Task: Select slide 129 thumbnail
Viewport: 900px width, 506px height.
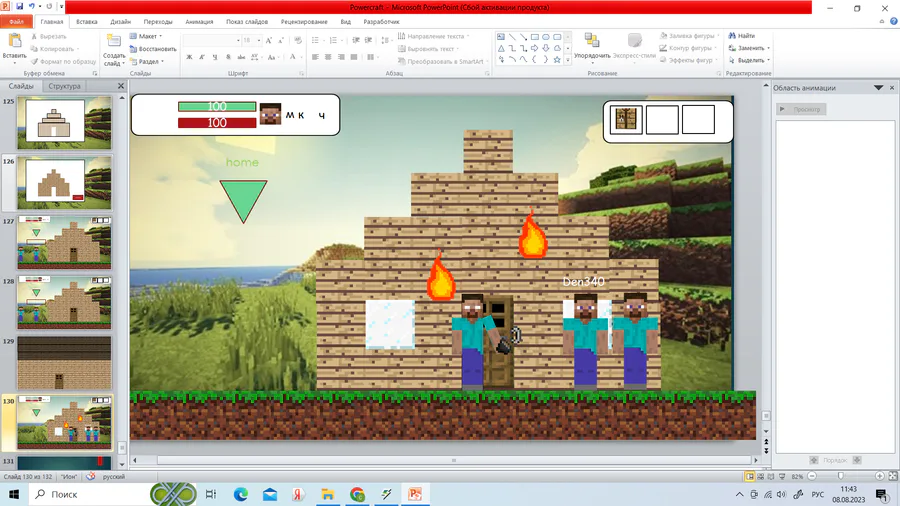Action: [x=64, y=363]
